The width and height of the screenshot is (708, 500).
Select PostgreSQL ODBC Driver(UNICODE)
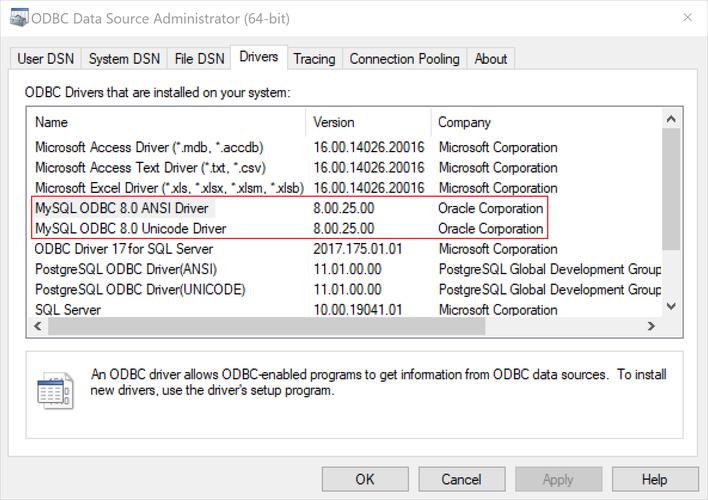140,290
